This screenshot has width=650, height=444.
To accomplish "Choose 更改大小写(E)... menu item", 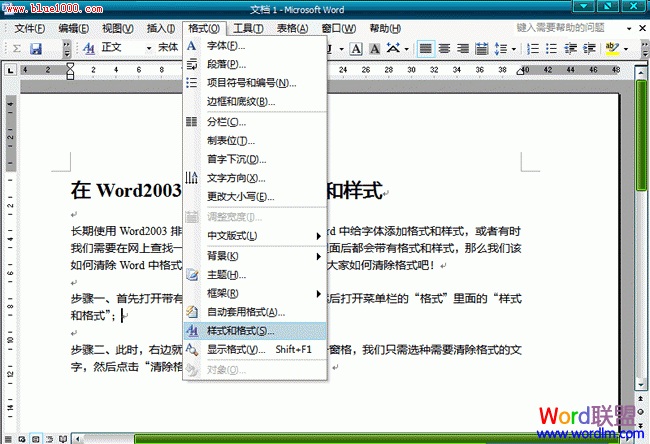I will (x=255, y=197).
